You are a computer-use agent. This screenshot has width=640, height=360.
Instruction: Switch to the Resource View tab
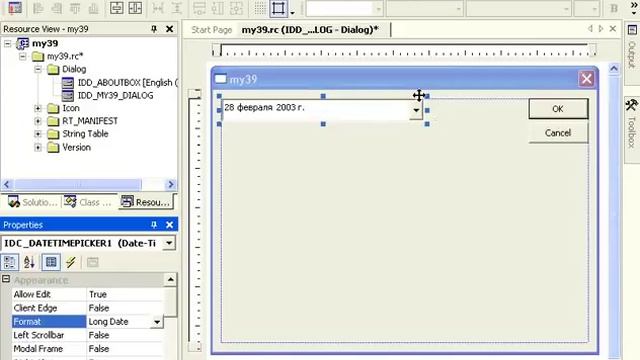pyautogui.click(x=147, y=202)
